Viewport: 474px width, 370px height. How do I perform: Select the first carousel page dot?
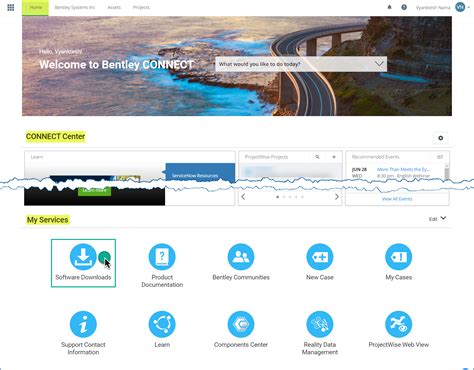click(277, 197)
